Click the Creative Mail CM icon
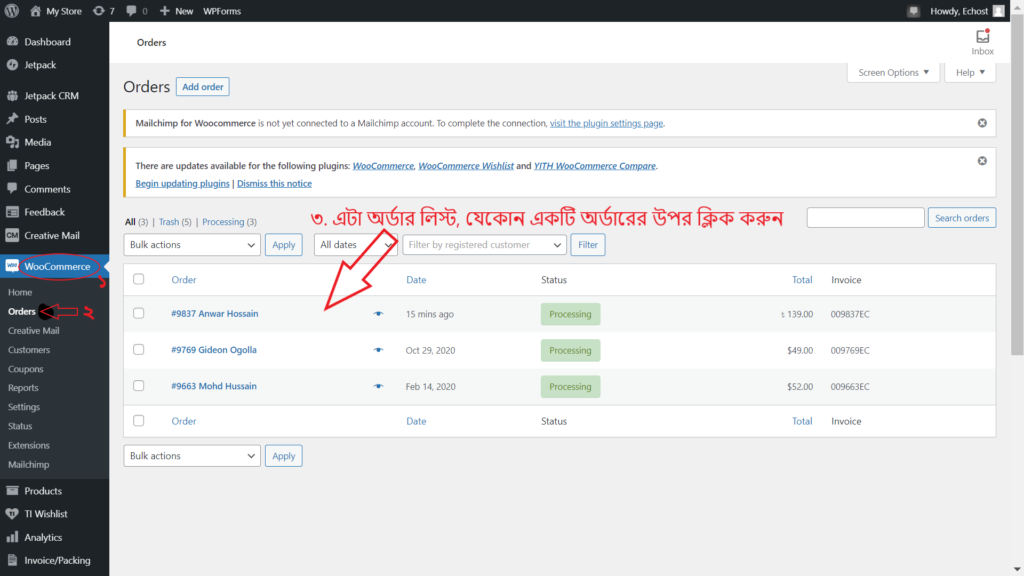Screen dimensions: 1024x576 click(x=12, y=235)
